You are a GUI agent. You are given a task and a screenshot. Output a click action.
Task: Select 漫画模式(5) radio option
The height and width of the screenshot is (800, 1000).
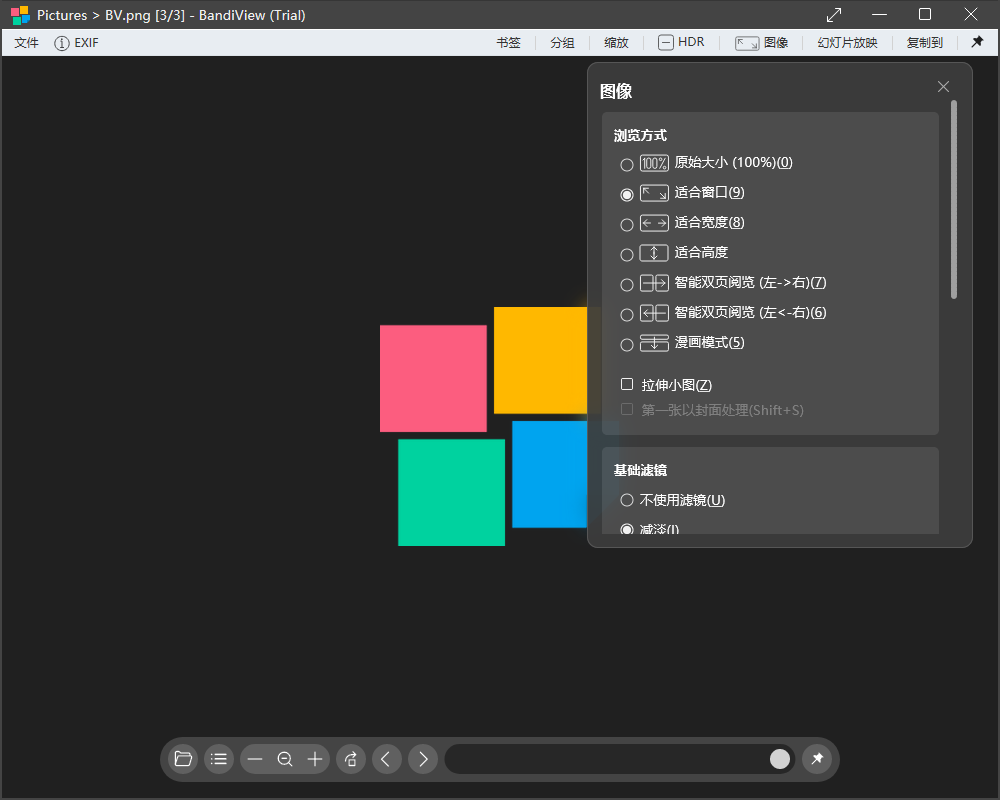(627, 344)
